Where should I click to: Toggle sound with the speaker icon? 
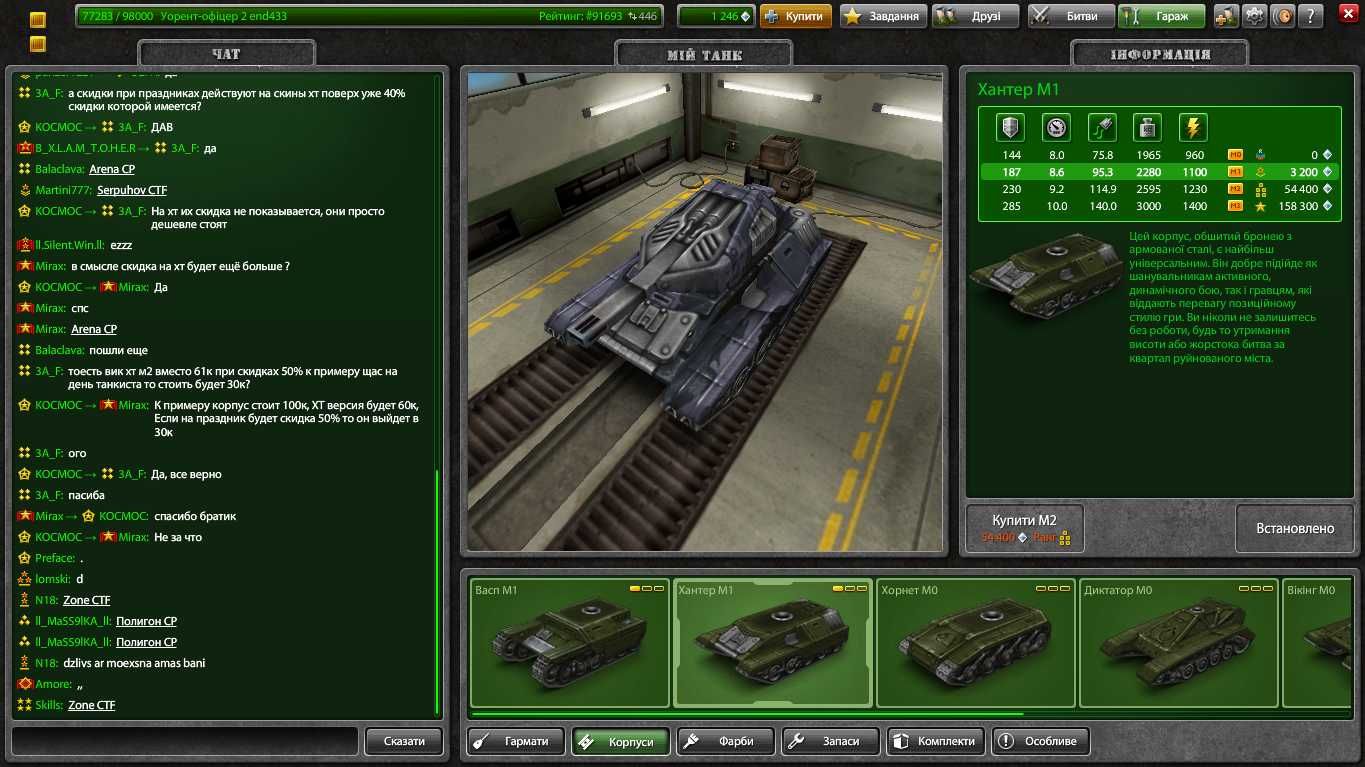[x=1282, y=16]
